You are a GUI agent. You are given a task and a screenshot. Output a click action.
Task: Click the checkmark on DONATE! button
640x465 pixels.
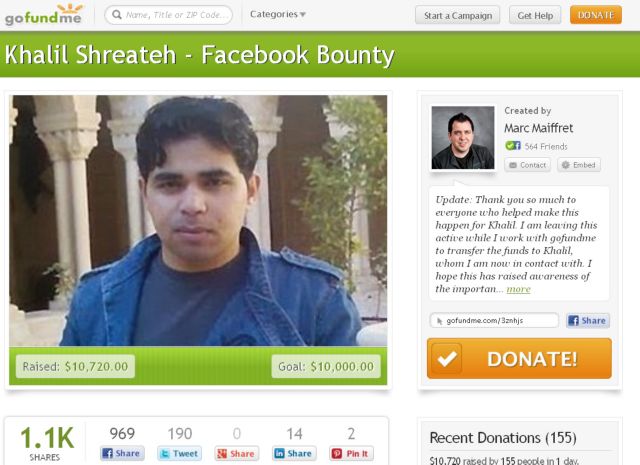coord(447,358)
